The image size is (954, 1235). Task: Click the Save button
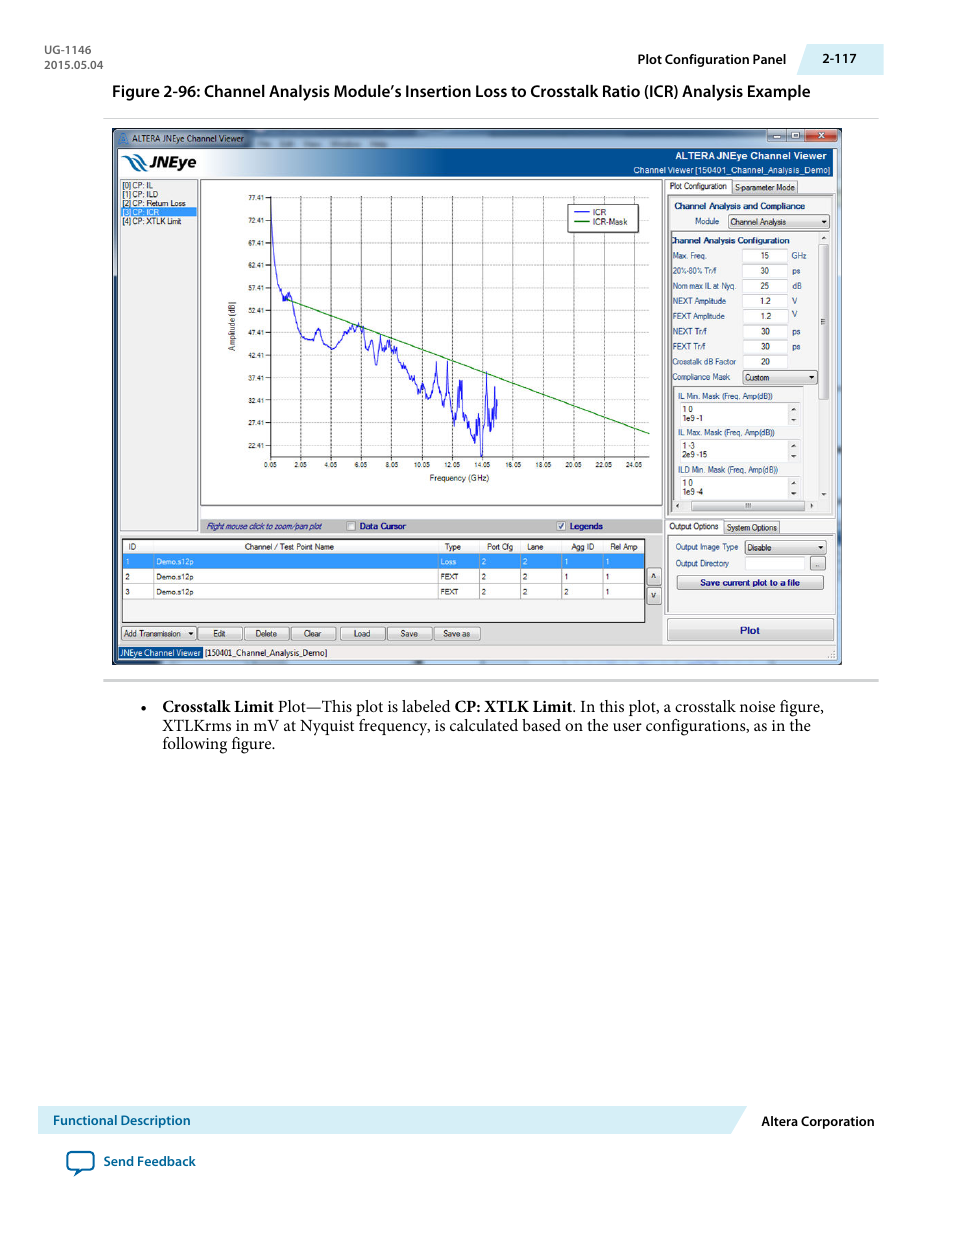[x=409, y=633]
